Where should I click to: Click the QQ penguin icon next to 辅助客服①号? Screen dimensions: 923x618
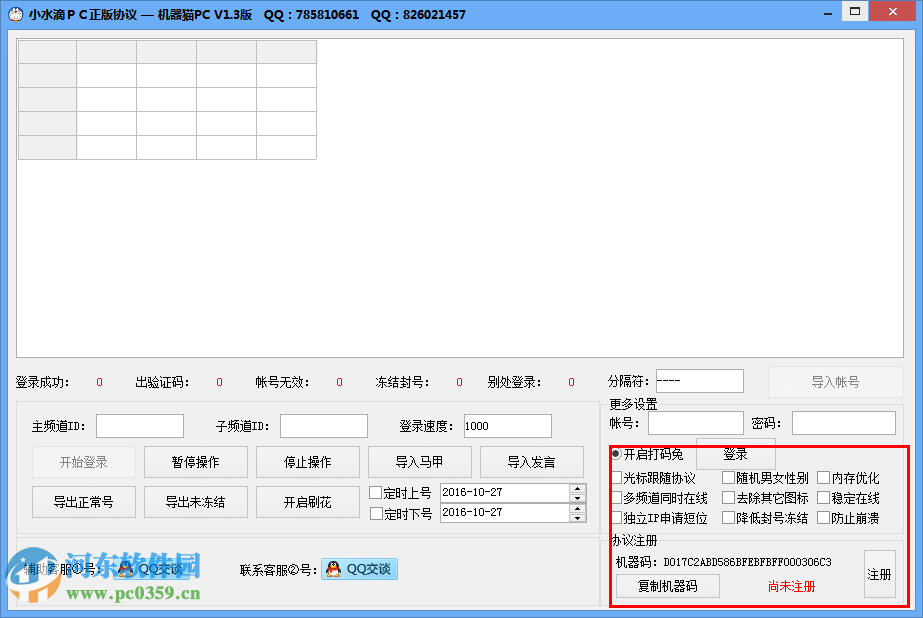[125, 568]
